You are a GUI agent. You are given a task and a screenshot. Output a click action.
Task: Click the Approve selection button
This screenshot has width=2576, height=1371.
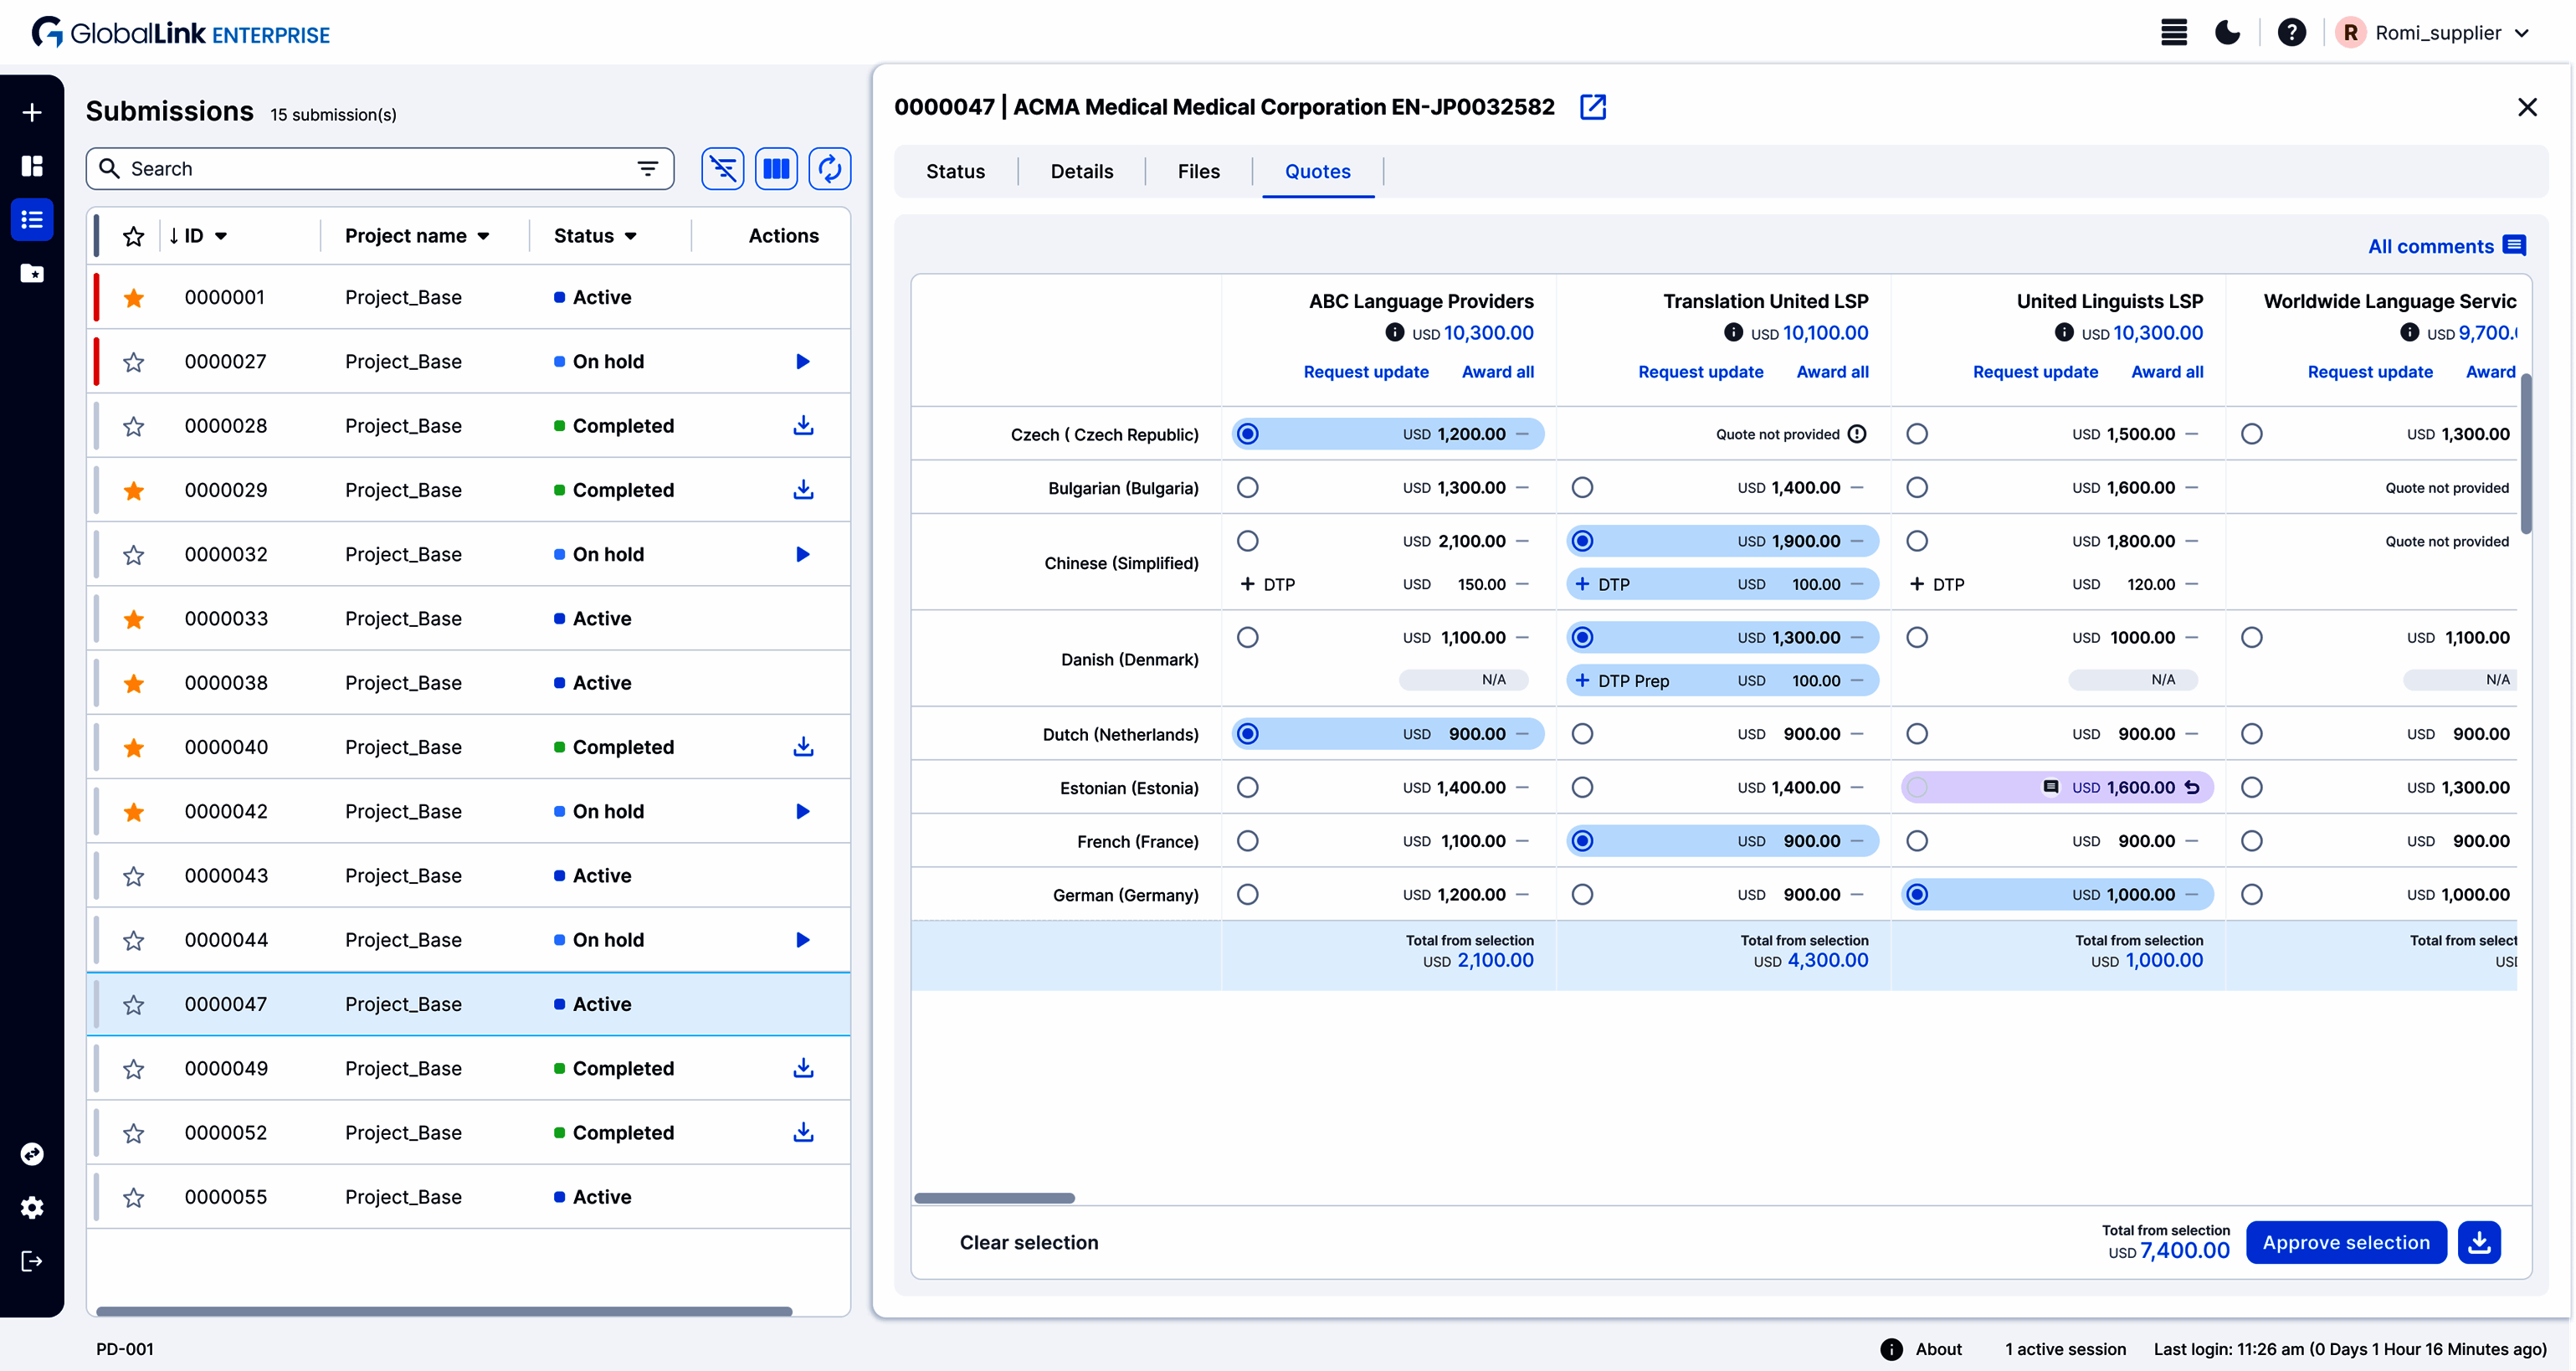tap(2345, 1242)
